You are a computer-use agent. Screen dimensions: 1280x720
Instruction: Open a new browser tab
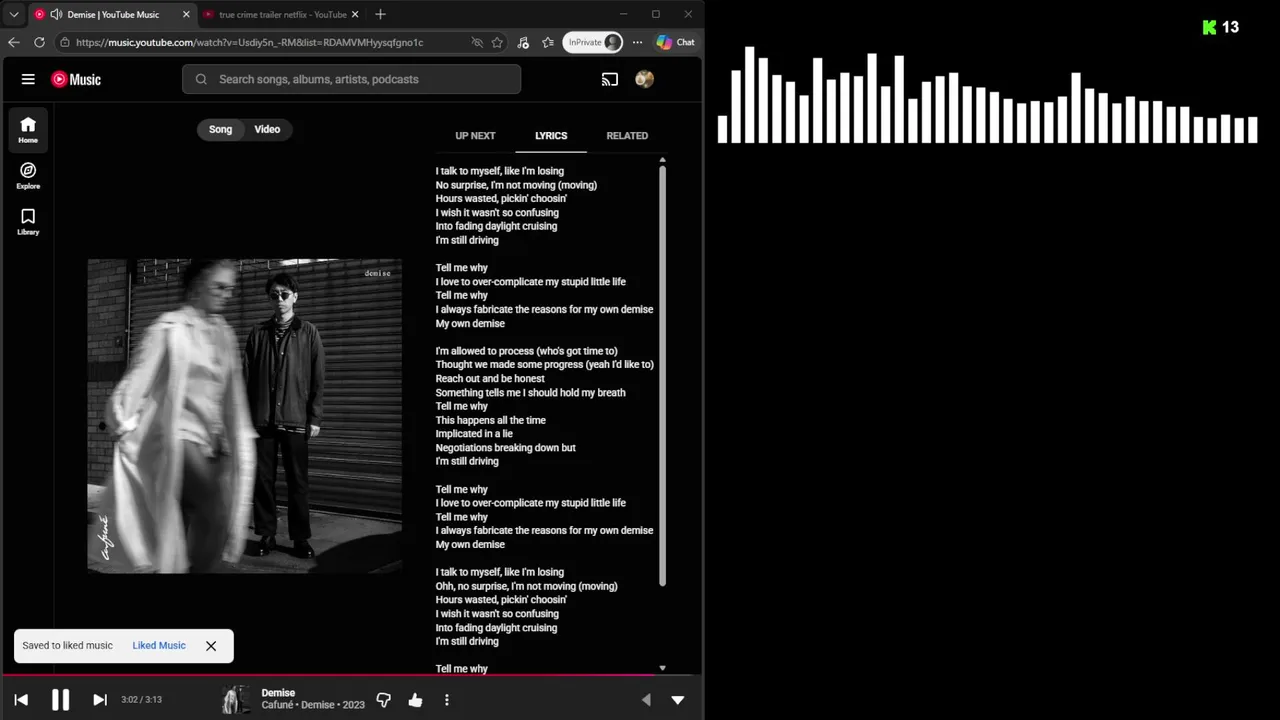(x=380, y=14)
